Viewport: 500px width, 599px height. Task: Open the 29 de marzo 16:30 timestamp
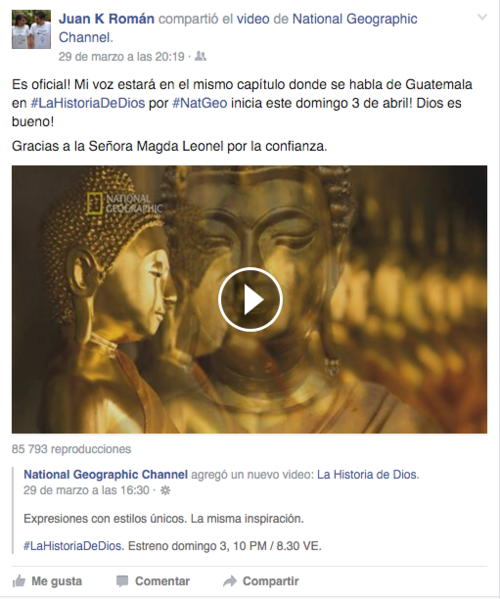point(86,491)
